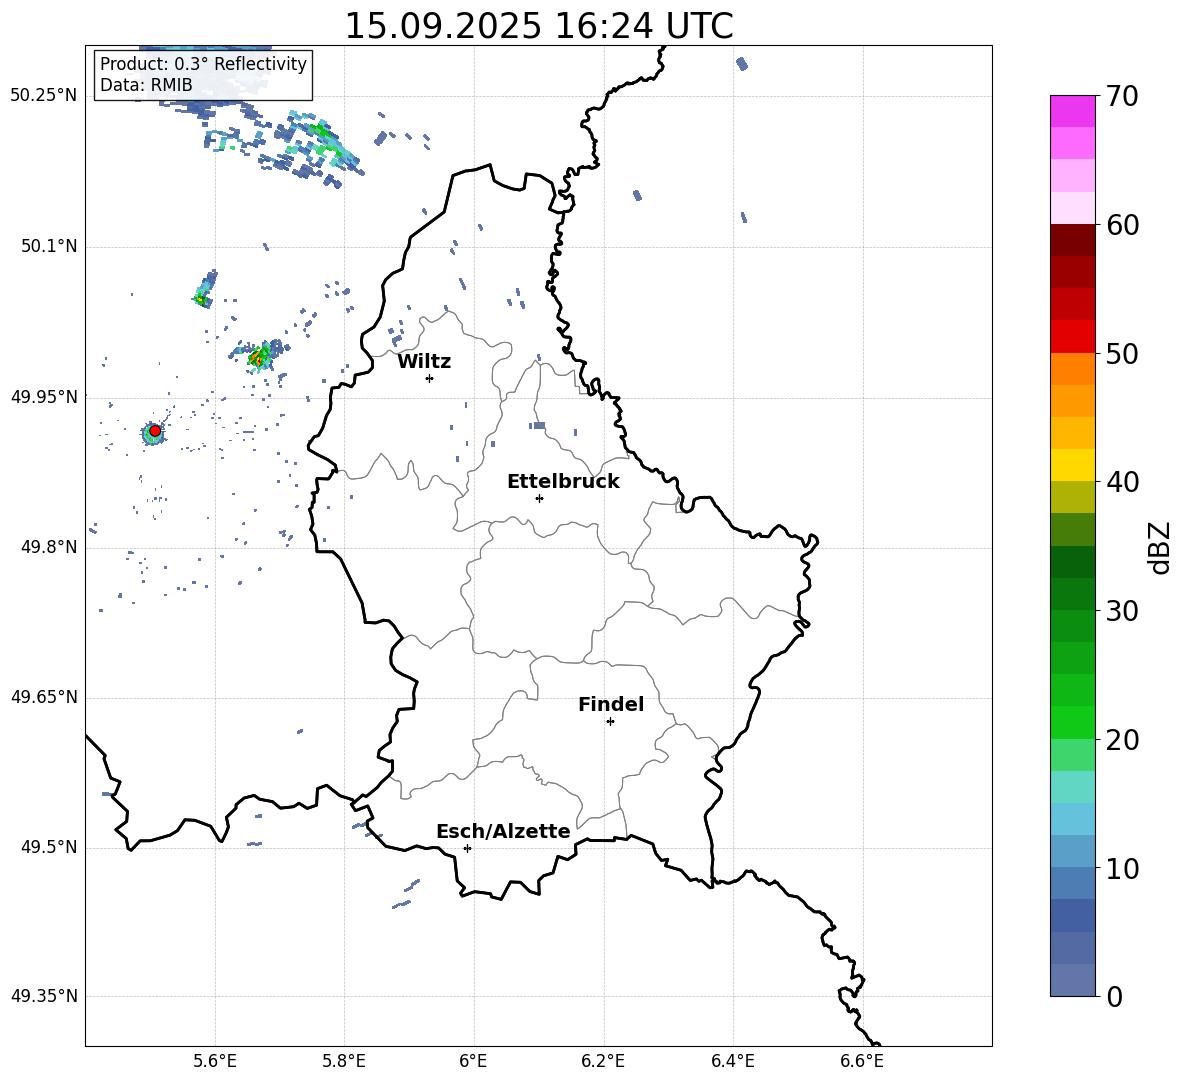The height and width of the screenshot is (1081, 1184).
Task: Click the 5.6°E longitude label
Action: (215, 1061)
